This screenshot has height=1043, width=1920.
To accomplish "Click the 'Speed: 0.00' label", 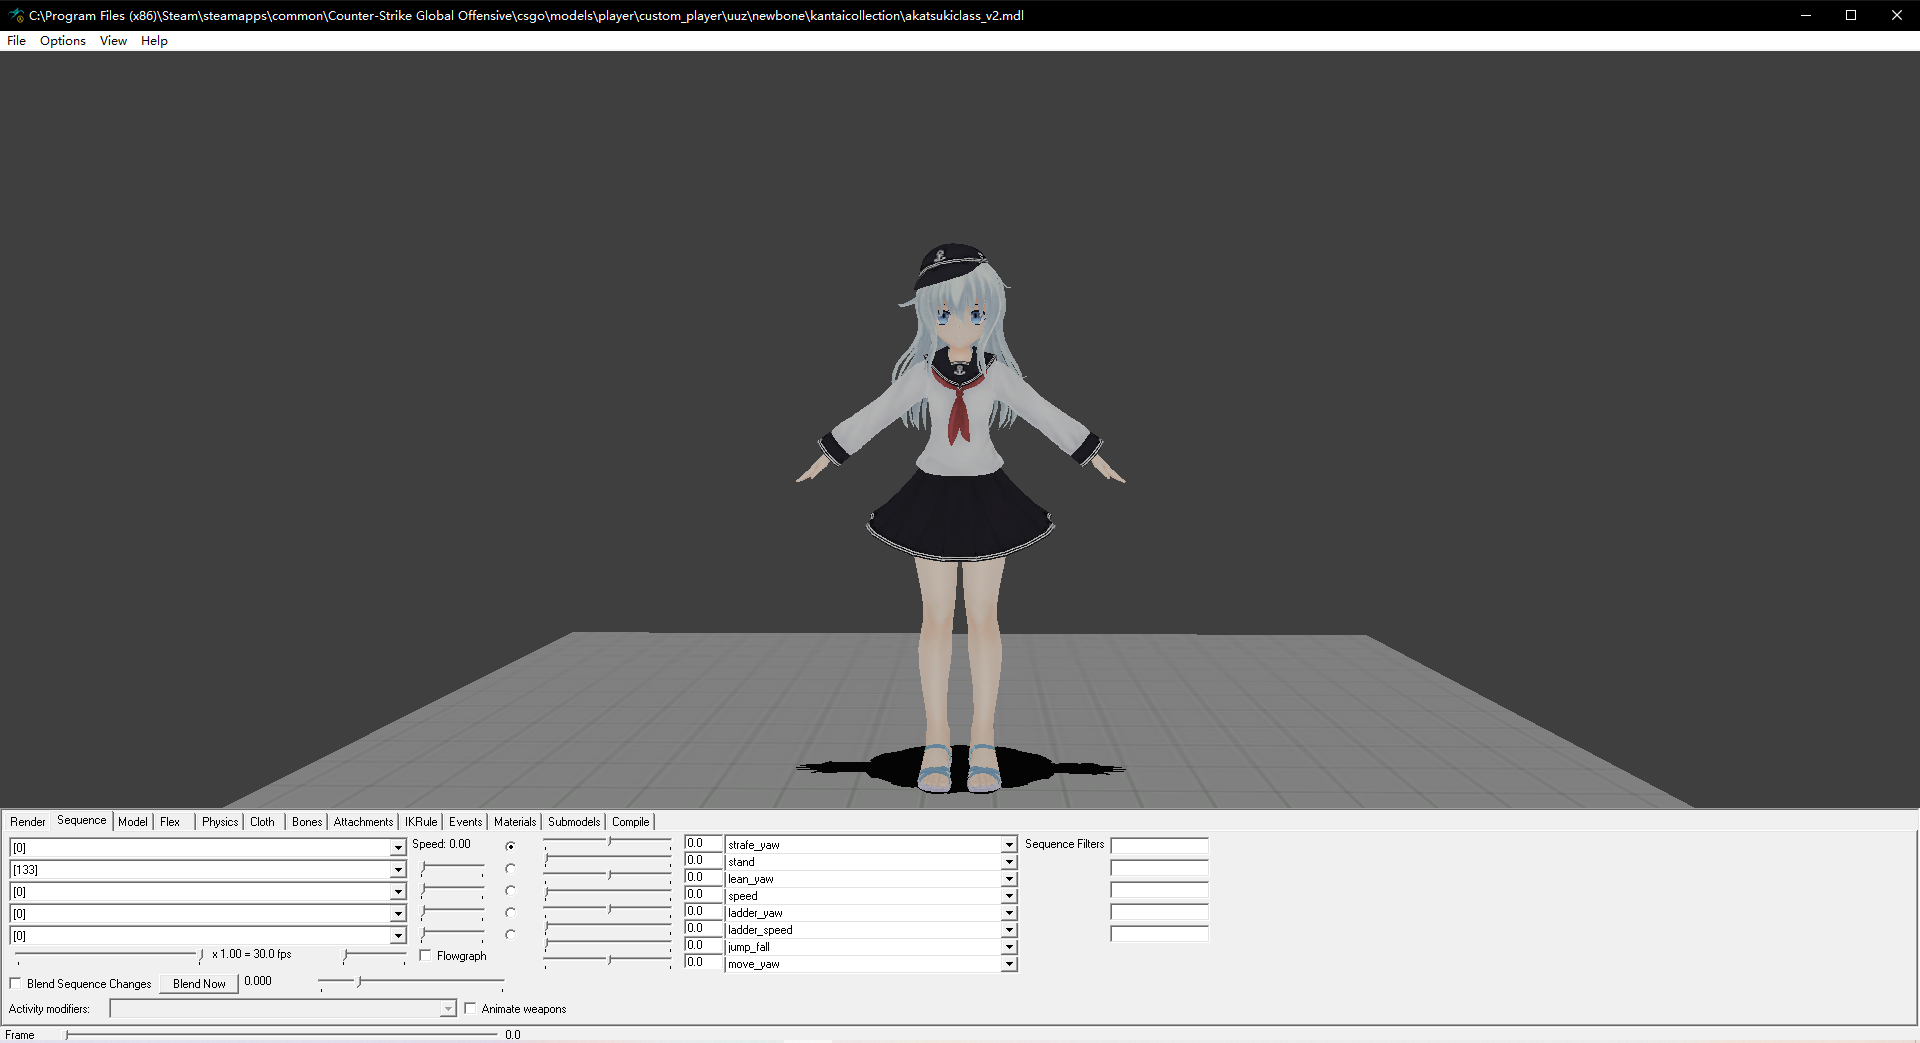I will pos(441,845).
